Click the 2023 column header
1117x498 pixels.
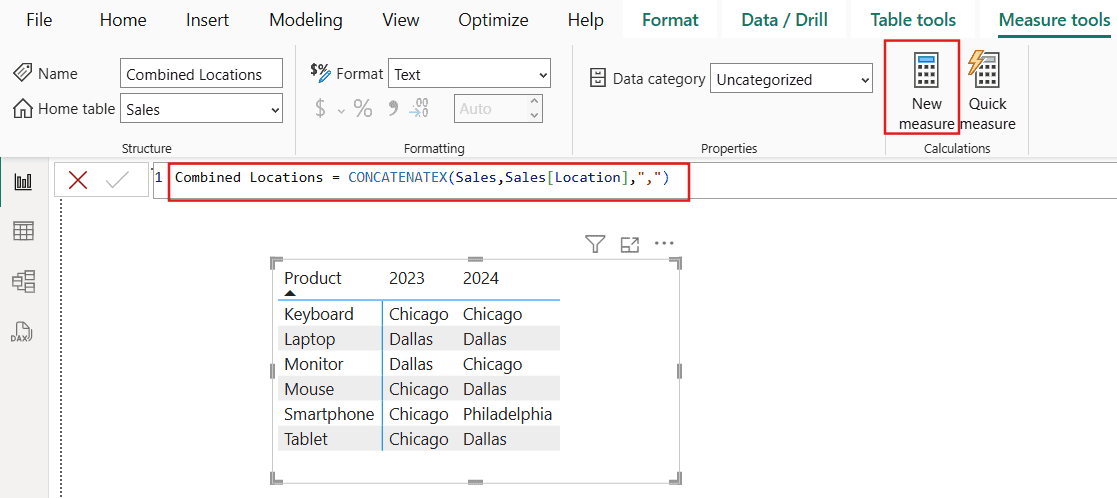[x=407, y=278]
